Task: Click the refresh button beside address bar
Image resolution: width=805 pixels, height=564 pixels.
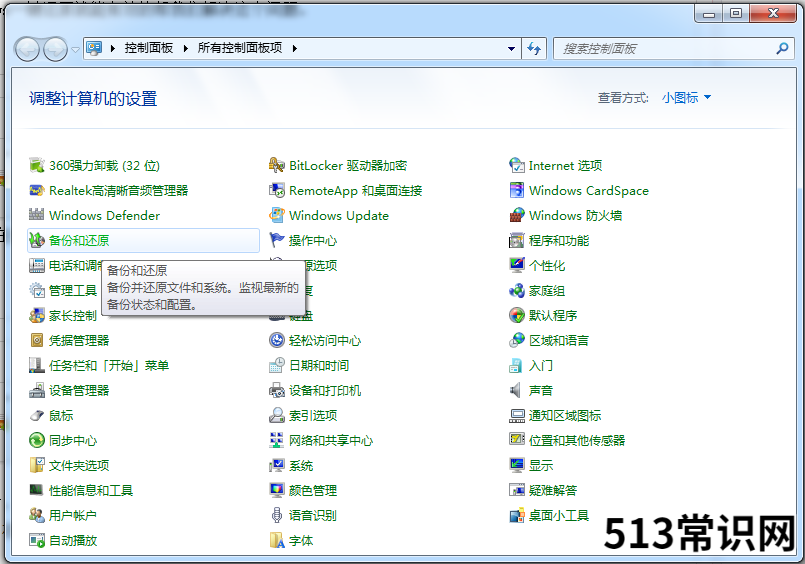Action: (534, 49)
